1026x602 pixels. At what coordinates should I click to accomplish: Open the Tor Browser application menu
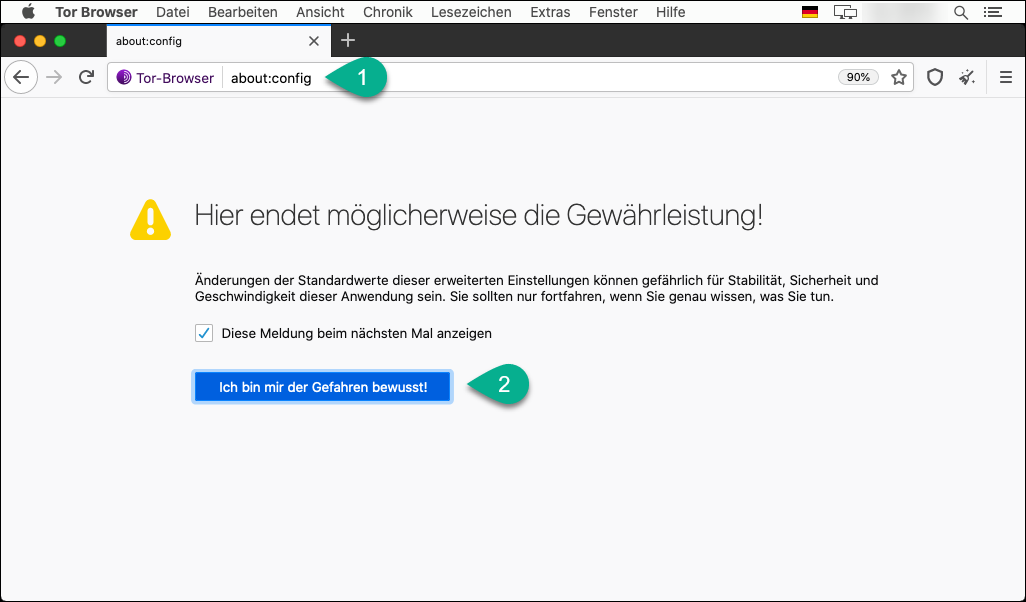[x=96, y=12]
